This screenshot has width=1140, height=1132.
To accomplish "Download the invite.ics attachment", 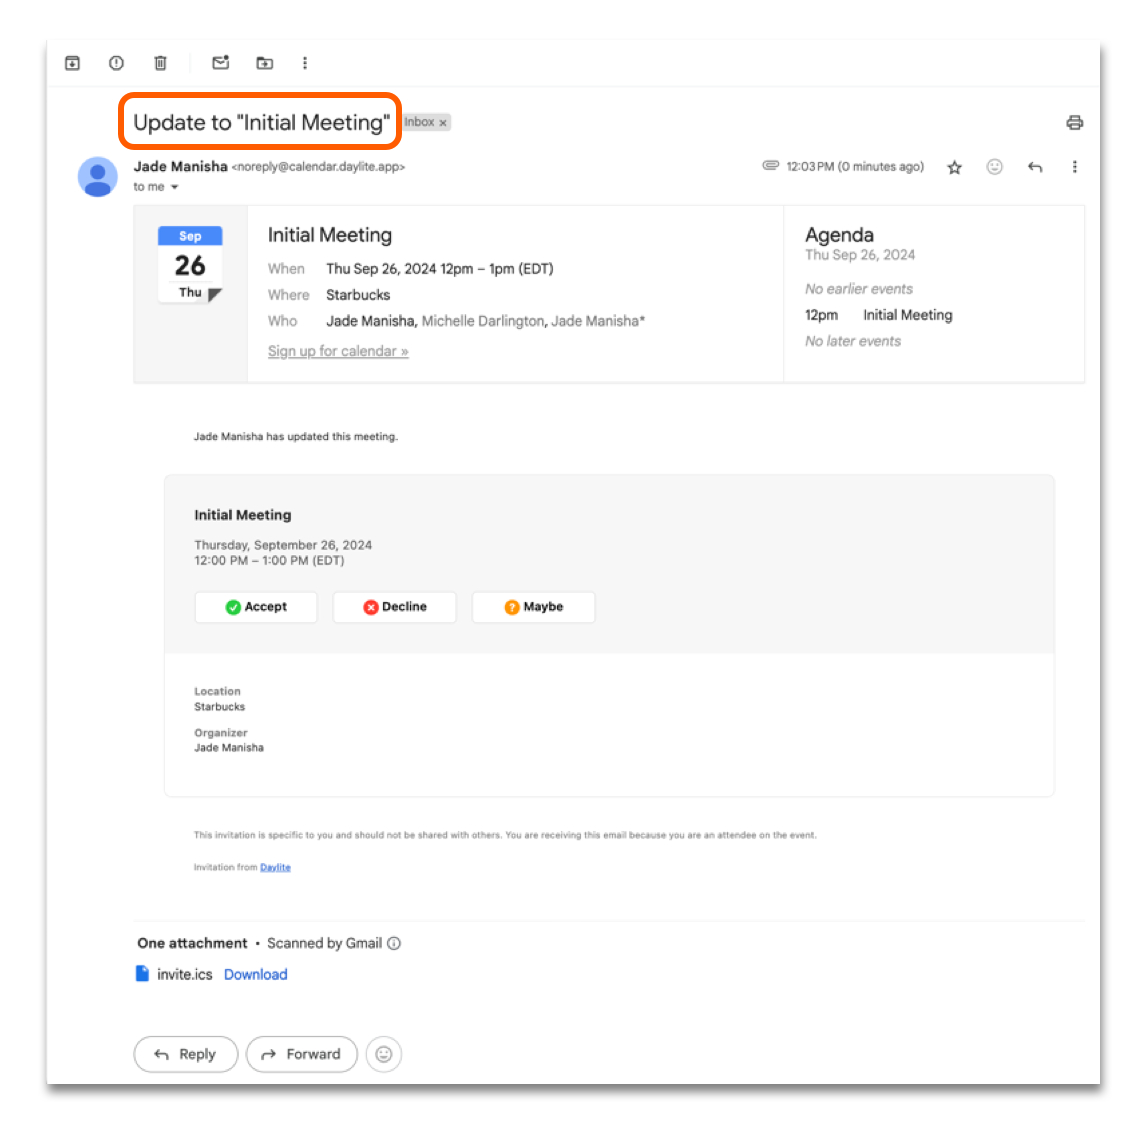I will pyautogui.click(x=255, y=974).
